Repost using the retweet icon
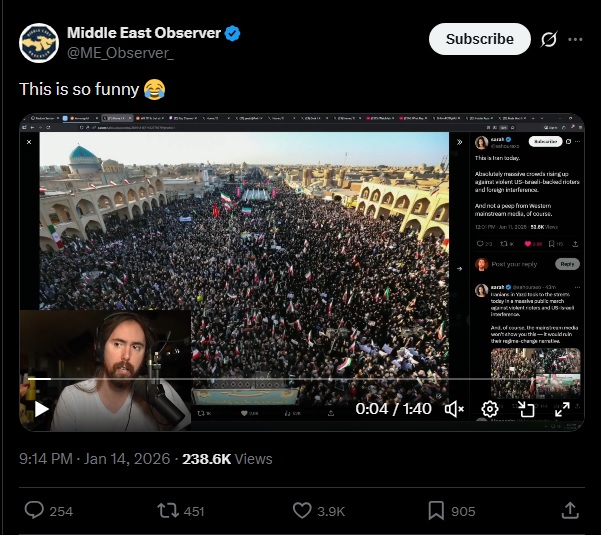Screen dimensions: 601x535 tap(168, 510)
